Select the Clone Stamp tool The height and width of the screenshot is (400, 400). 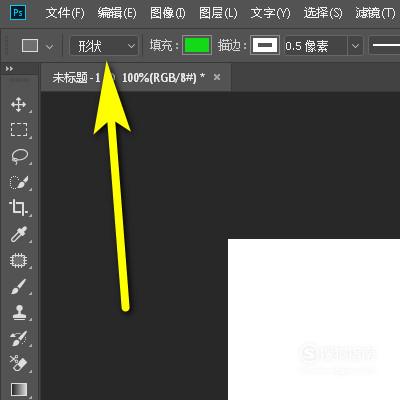coord(19,312)
